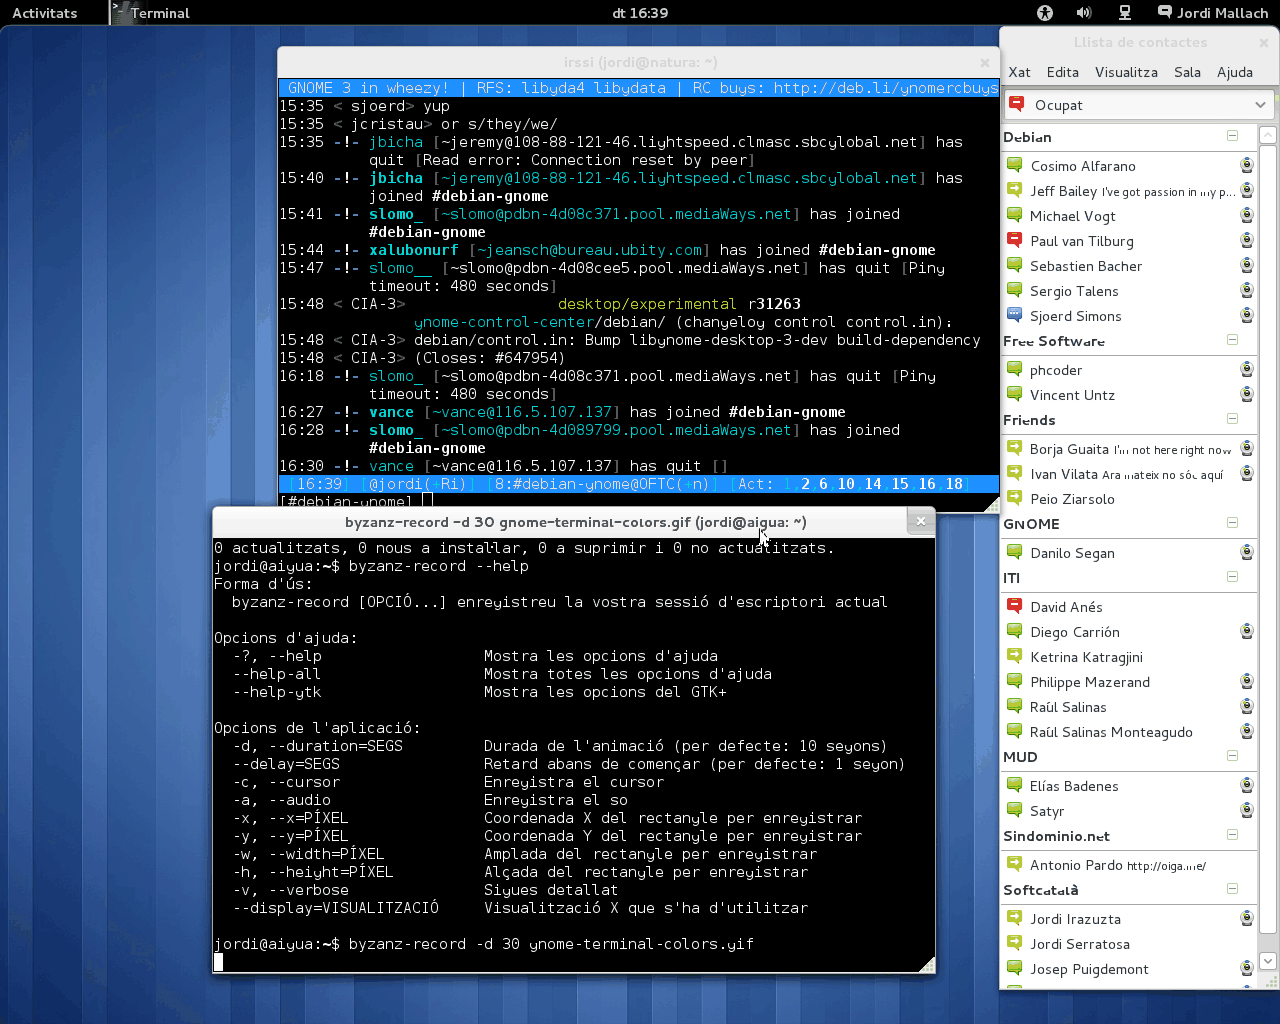Open the accessibility menu icon

click(1045, 13)
